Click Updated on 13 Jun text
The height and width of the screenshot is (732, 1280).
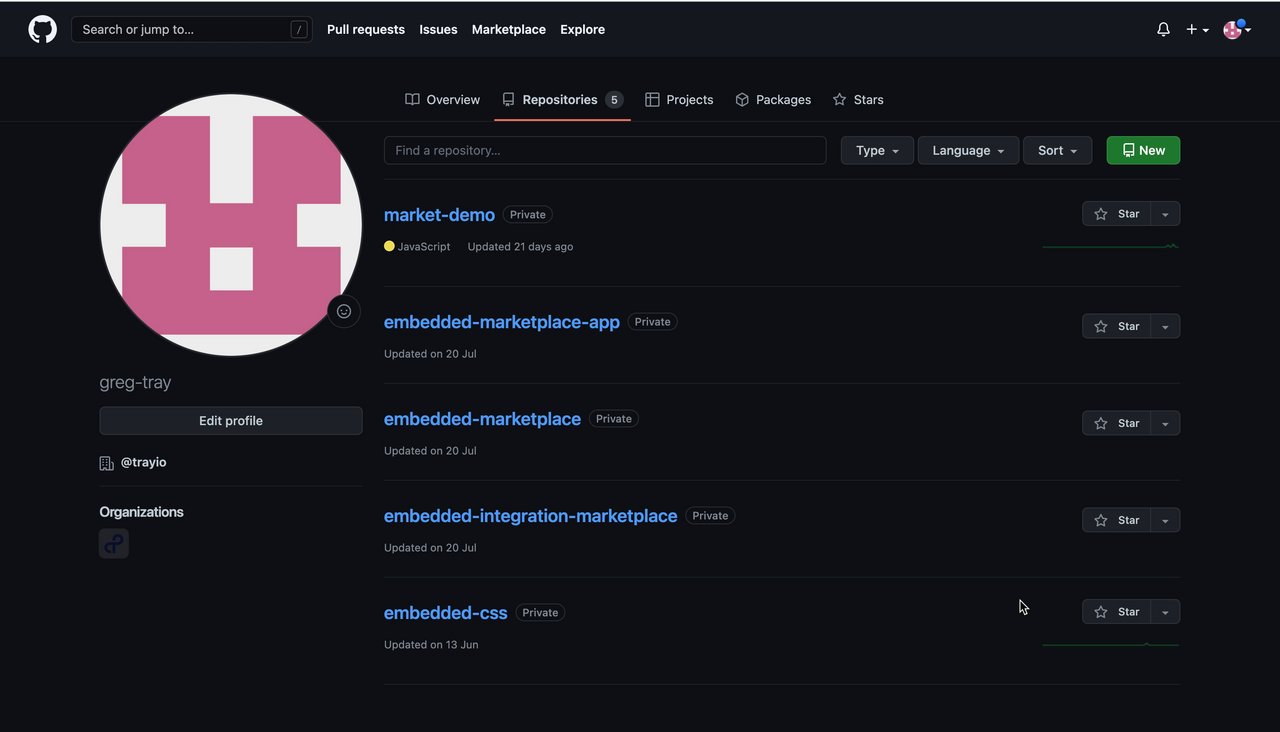431,645
